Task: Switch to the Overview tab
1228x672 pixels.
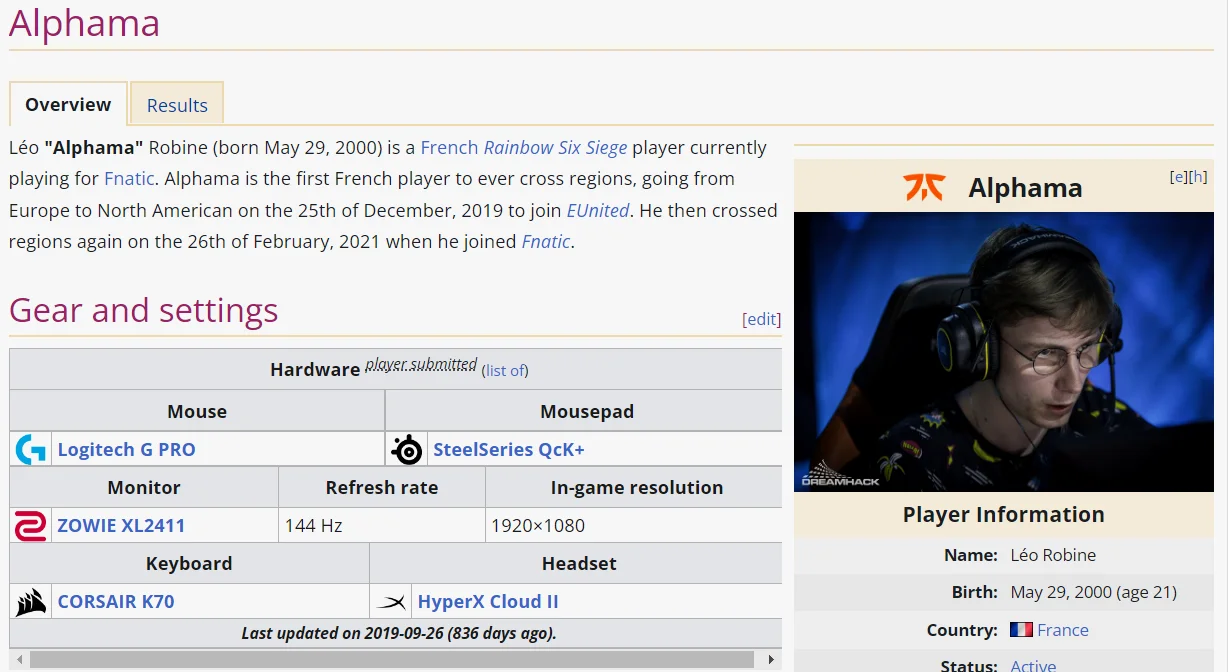Action: (68, 104)
